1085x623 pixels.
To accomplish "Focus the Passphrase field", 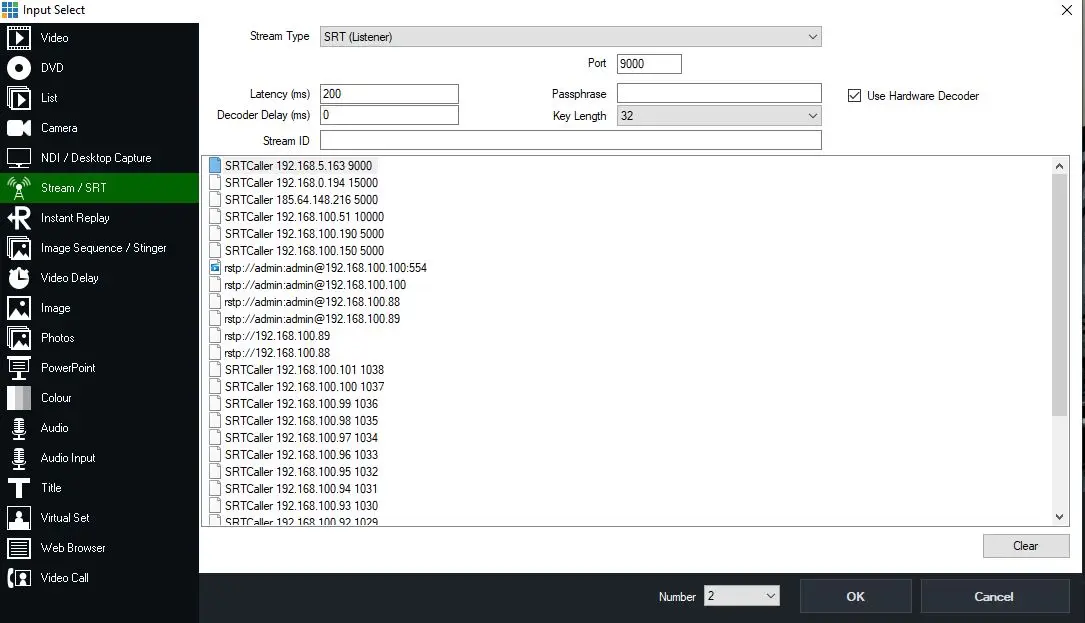I will [719, 93].
